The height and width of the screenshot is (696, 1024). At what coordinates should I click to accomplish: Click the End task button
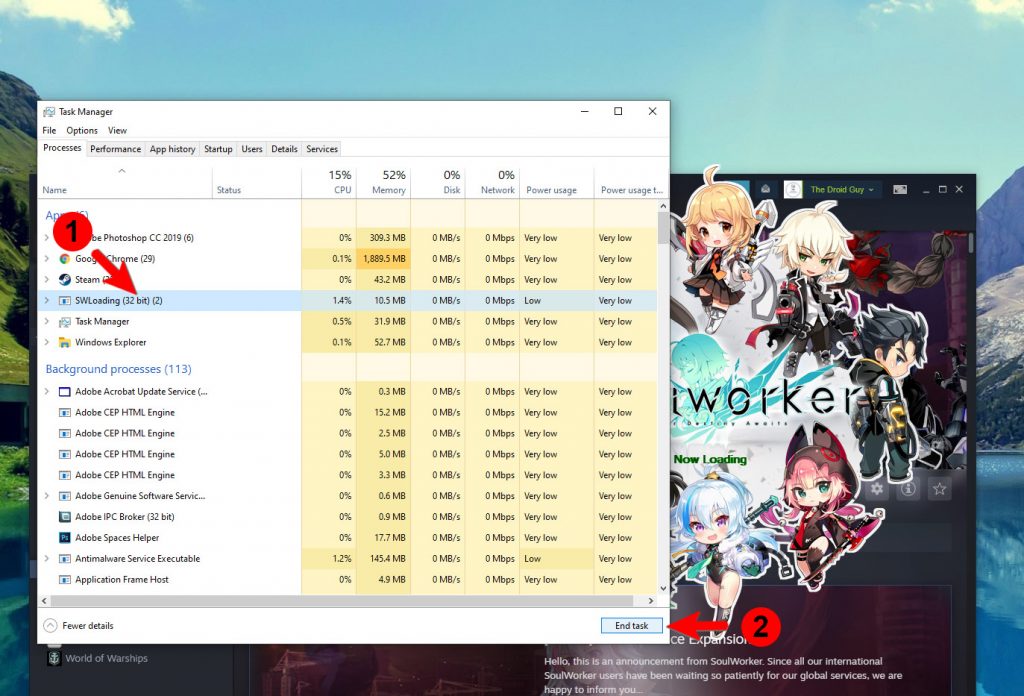[632, 625]
